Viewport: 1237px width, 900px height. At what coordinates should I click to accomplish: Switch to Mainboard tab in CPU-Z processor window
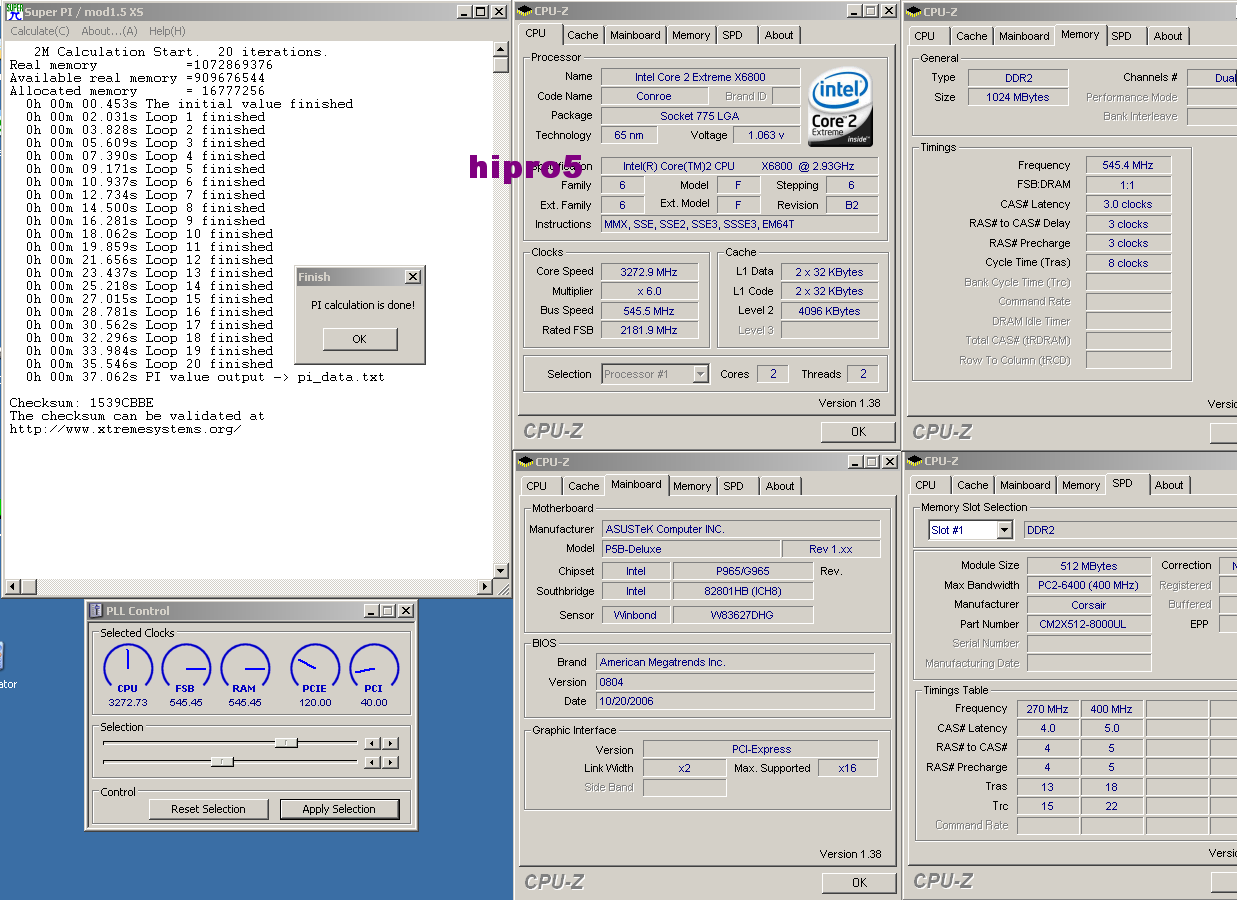click(x=635, y=35)
